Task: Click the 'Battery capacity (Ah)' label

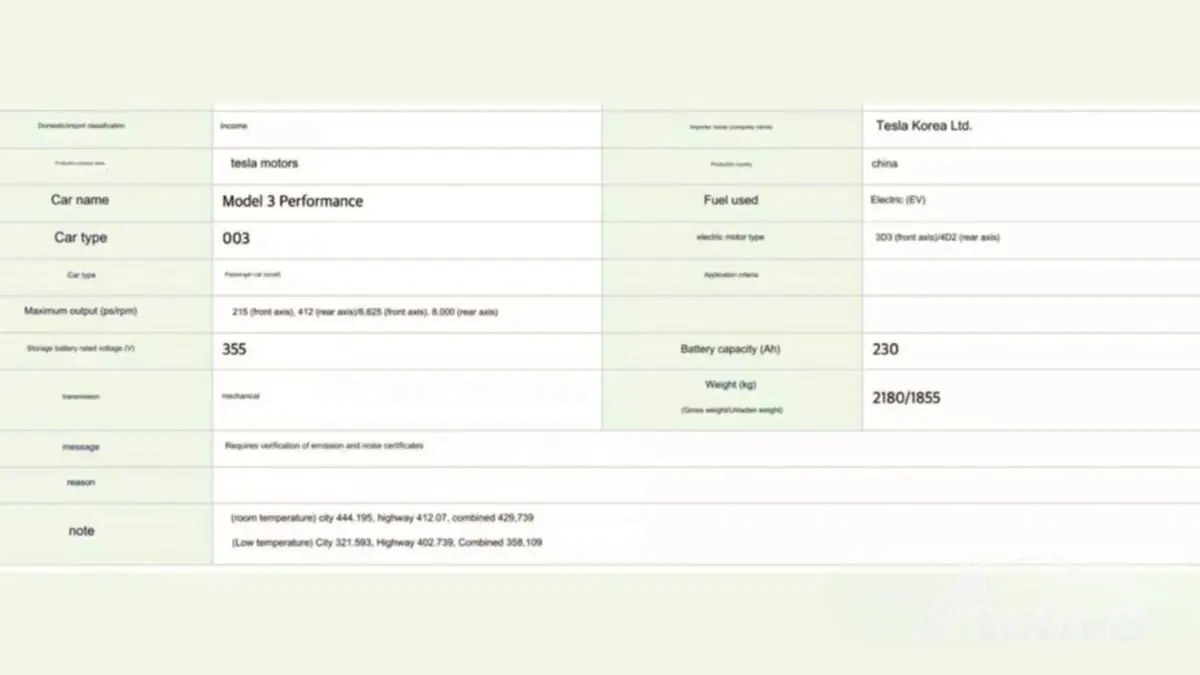Action: [730, 349]
